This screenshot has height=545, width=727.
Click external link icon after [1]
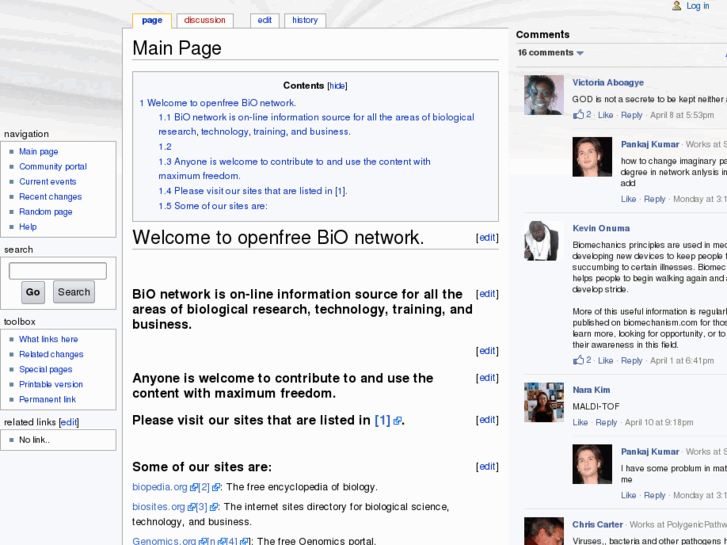pyautogui.click(x=397, y=421)
